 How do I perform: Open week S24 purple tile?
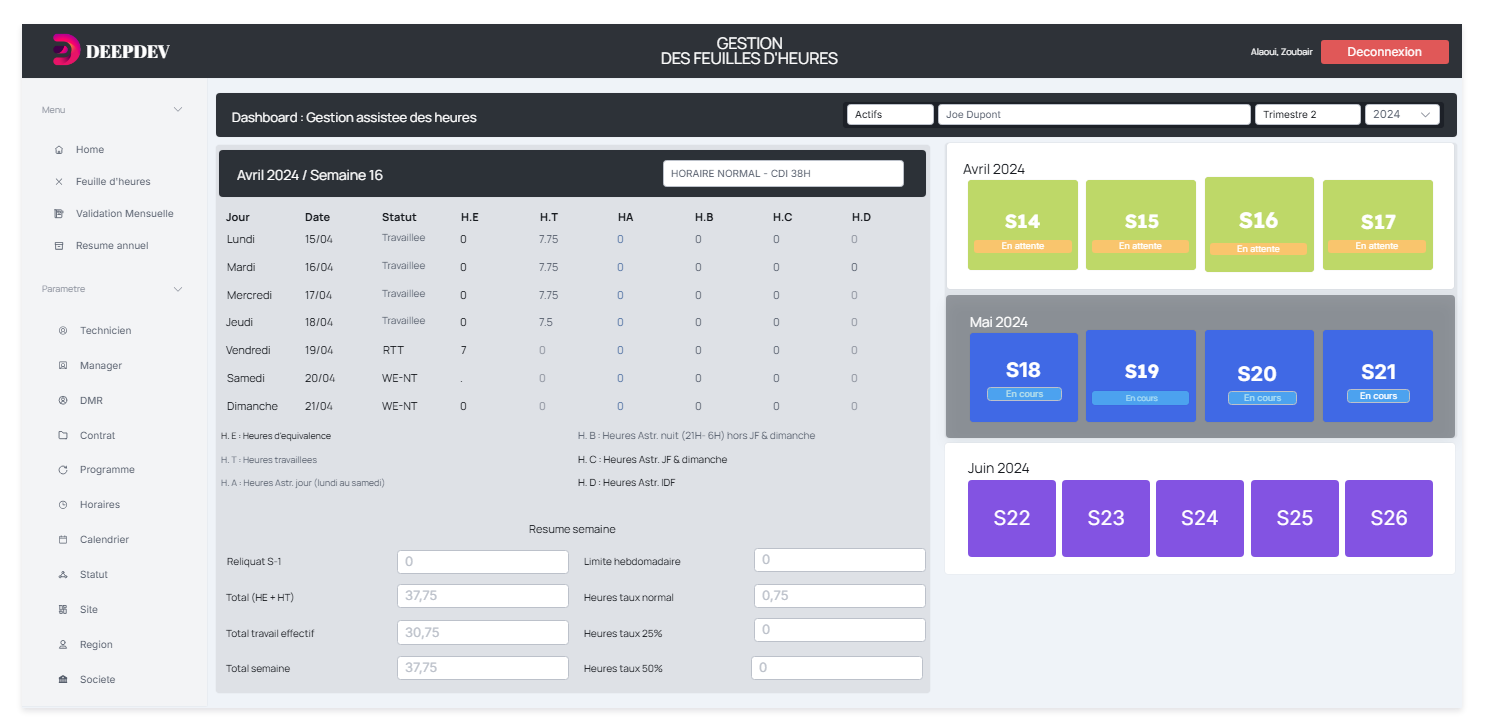click(x=1199, y=518)
